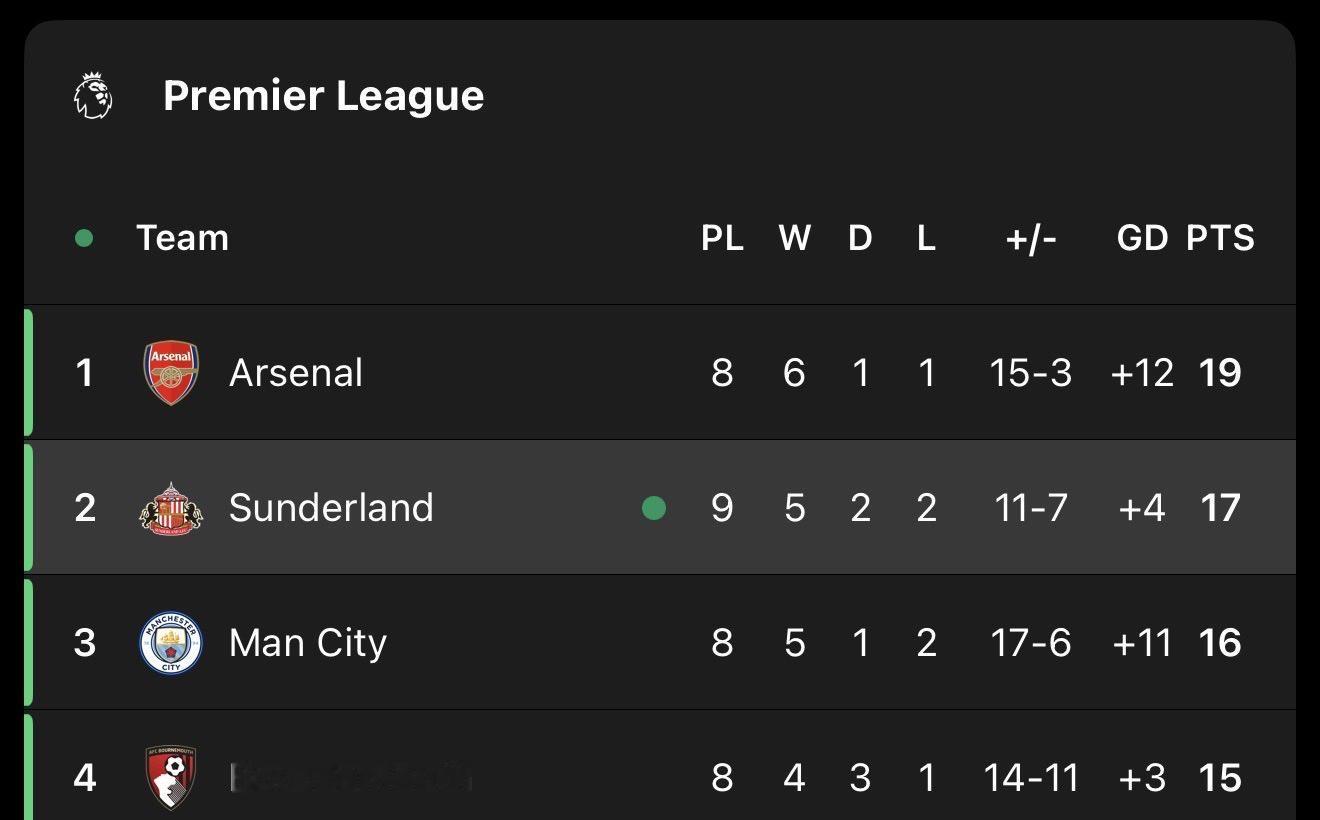This screenshot has height=820, width=1320.
Task: Click the W wins column header
Action: pyautogui.click(x=795, y=238)
